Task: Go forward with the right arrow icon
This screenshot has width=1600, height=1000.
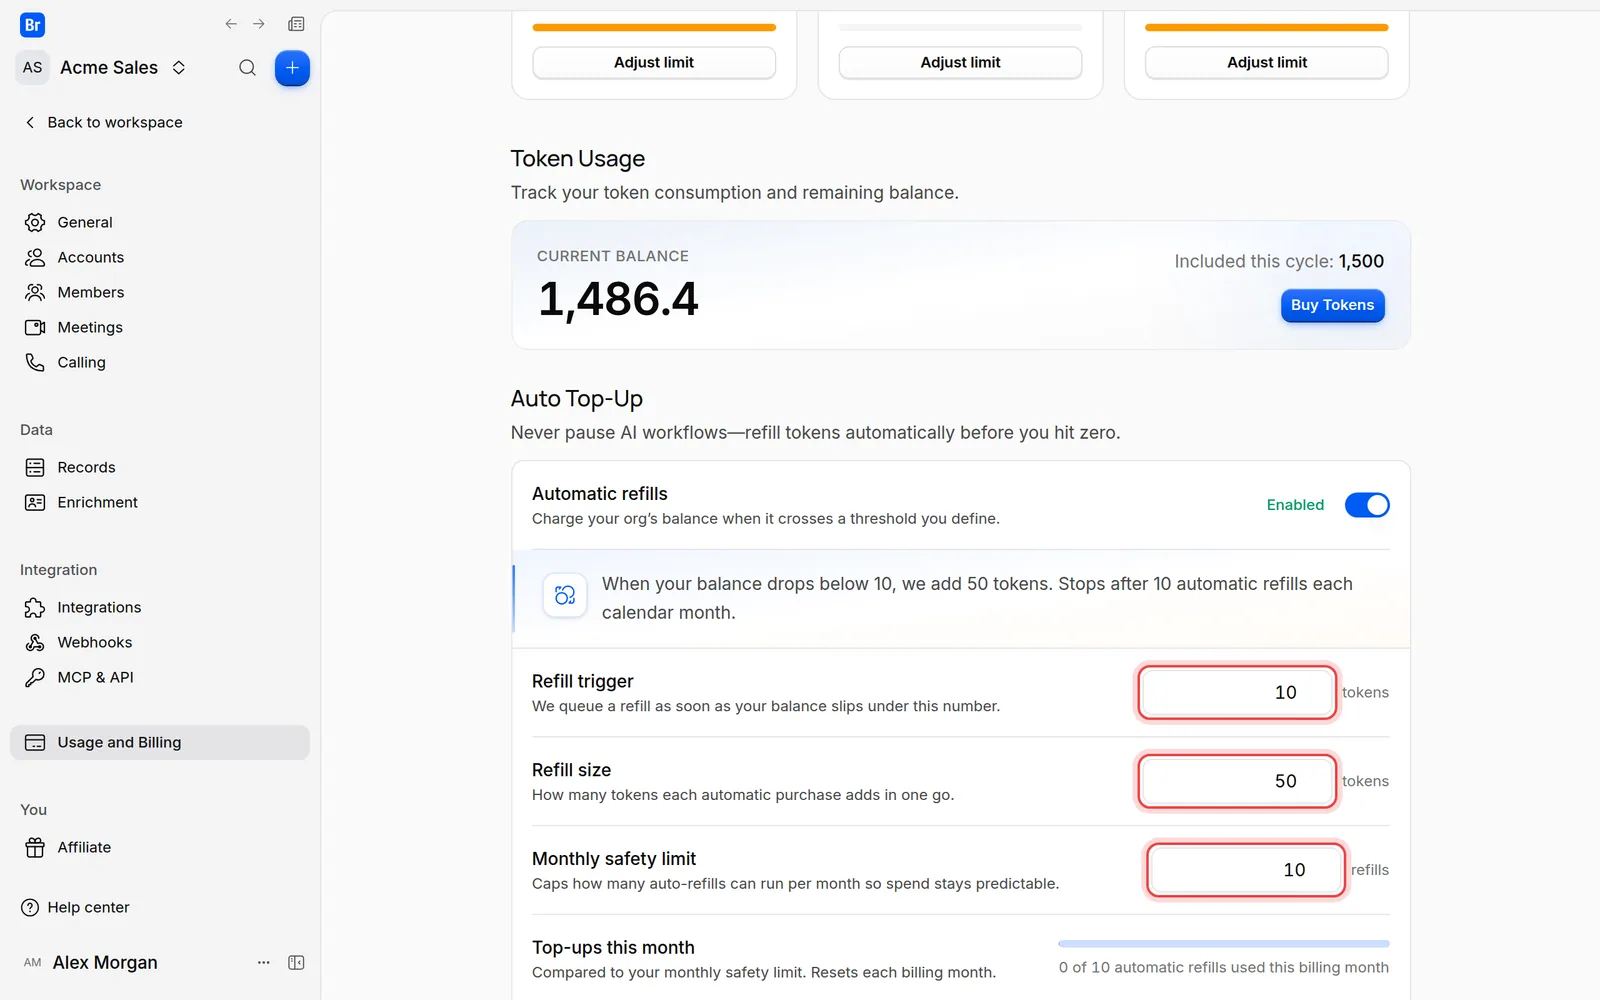Action: tap(259, 24)
